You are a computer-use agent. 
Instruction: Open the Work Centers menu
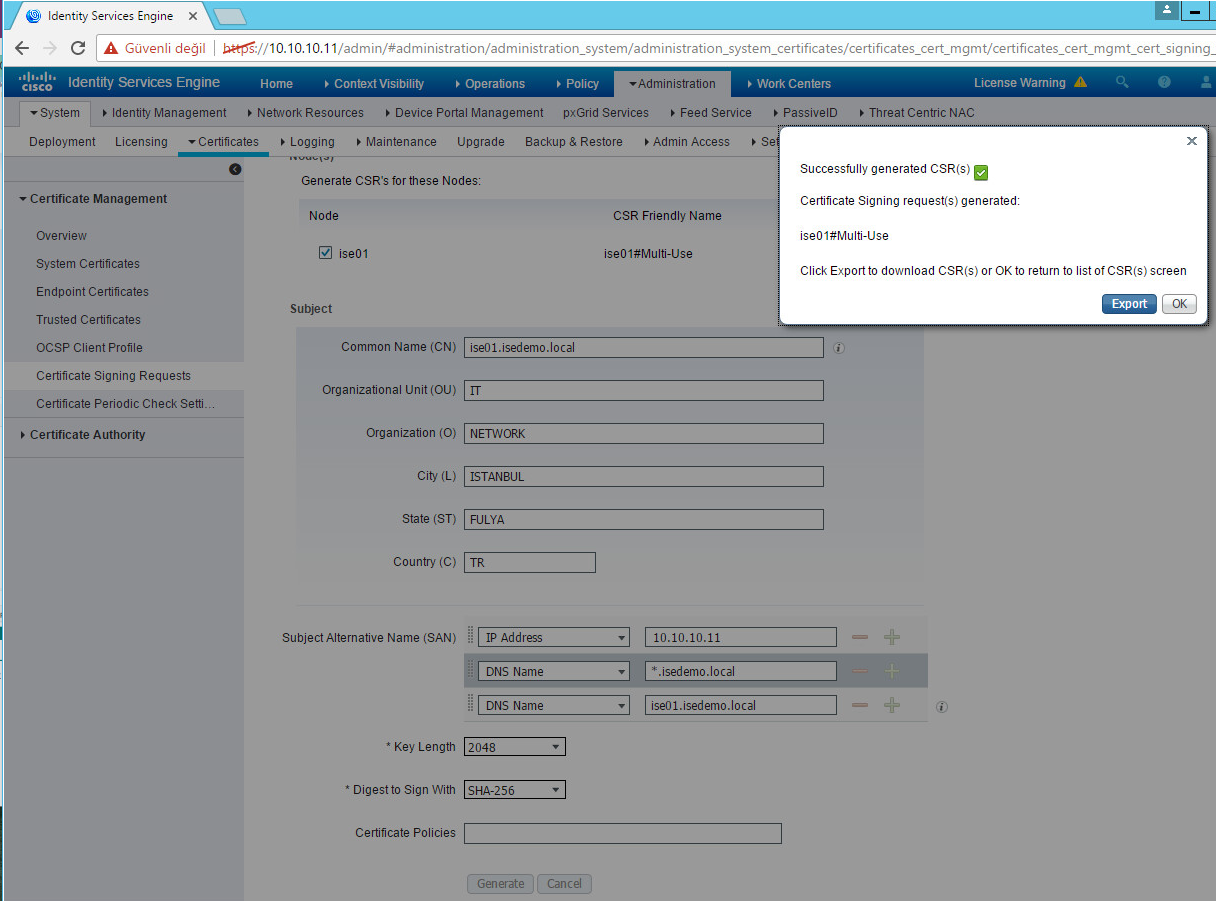[x=789, y=84]
